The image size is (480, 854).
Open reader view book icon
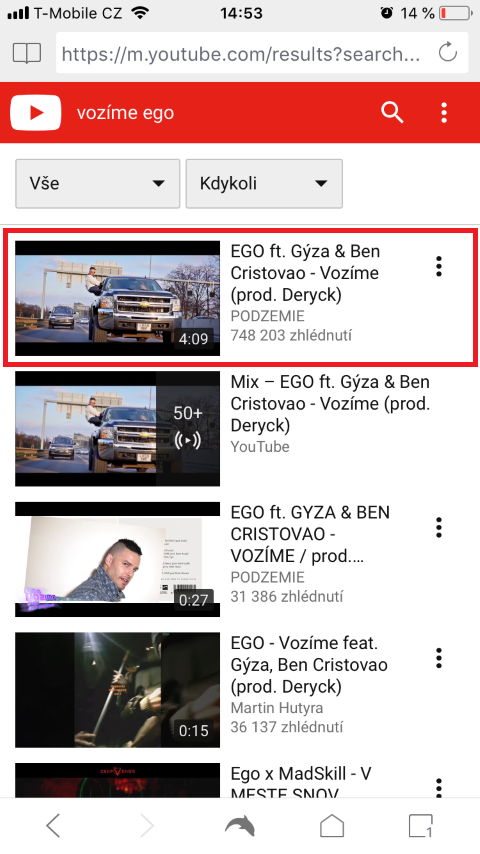(x=27, y=53)
